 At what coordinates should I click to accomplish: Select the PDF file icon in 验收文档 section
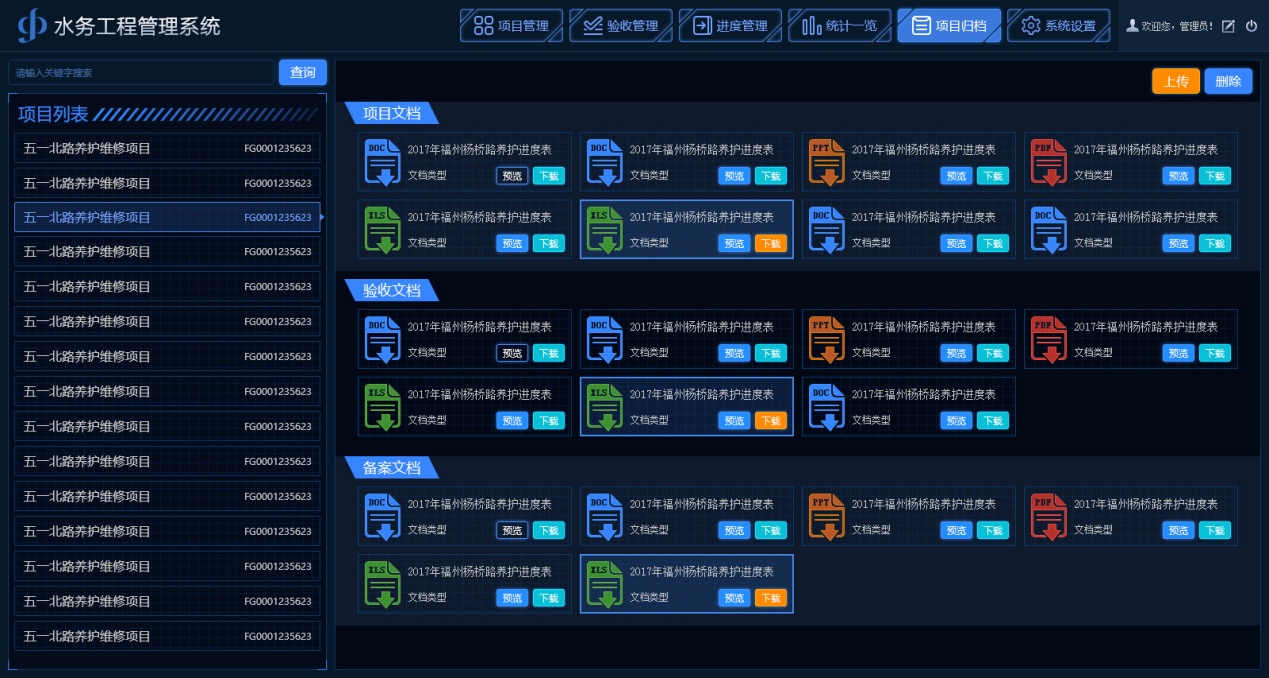point(1048,339)
